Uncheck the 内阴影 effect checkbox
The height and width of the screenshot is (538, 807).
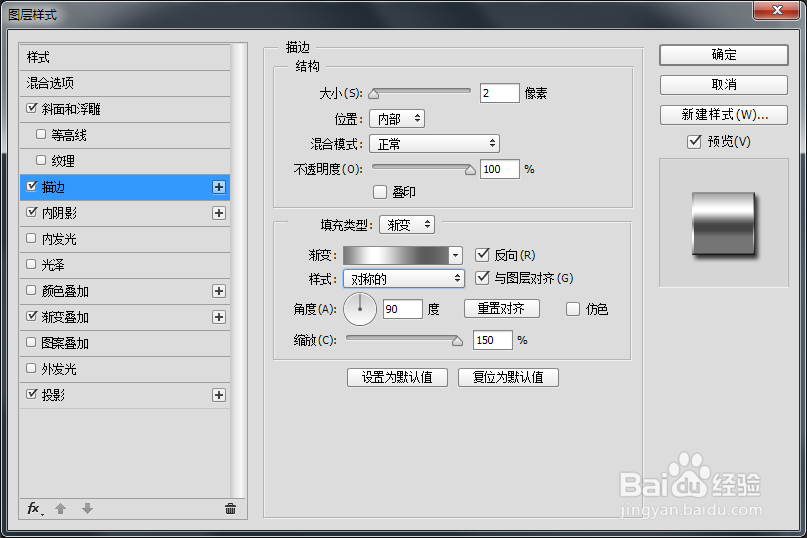[32, 212]
